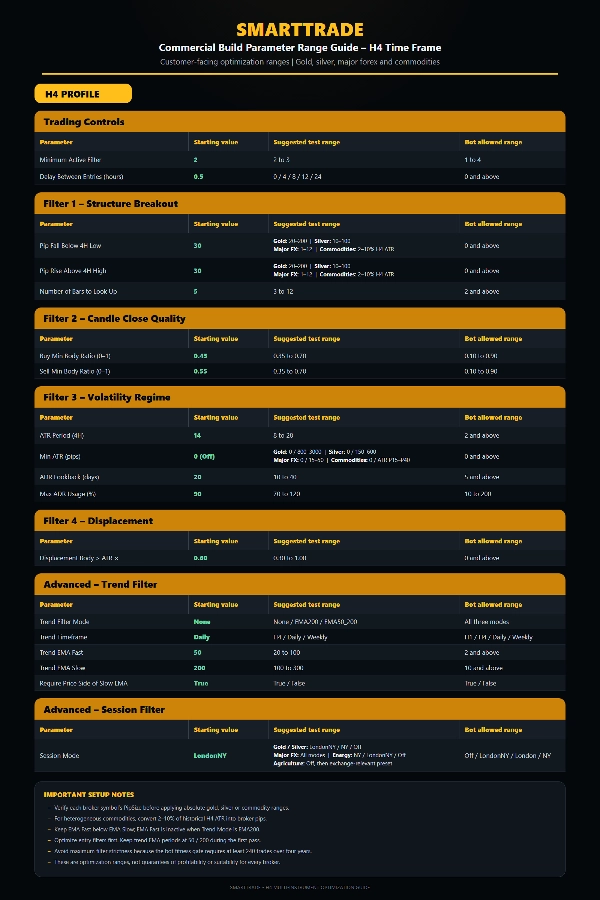Click the 'True' starting value
Screen dimensions: 600x900
(x=201, y=684)
